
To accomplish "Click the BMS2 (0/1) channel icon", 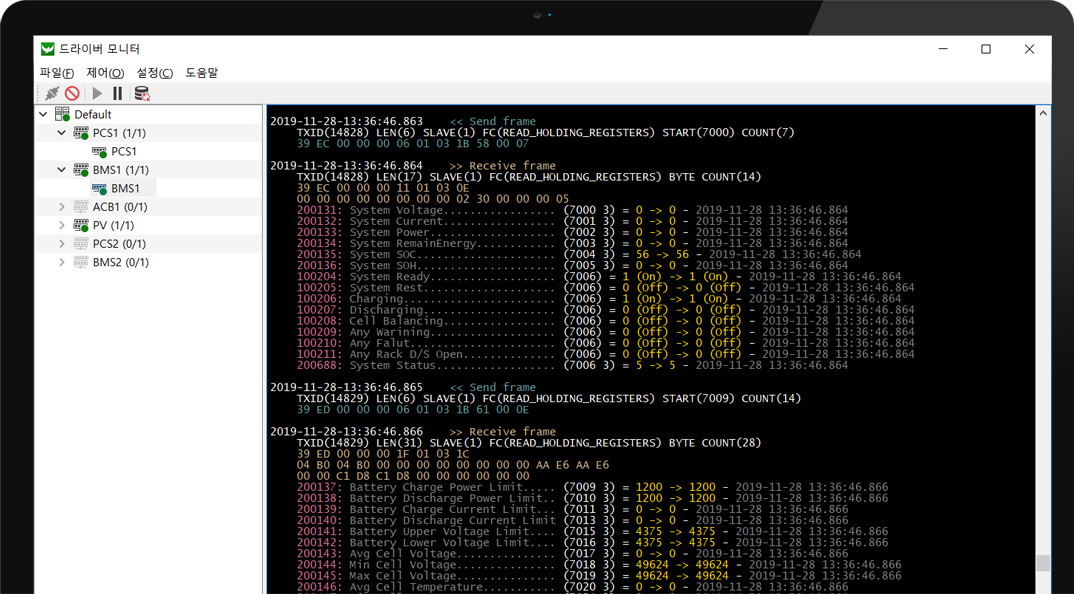I will point(81,262).
